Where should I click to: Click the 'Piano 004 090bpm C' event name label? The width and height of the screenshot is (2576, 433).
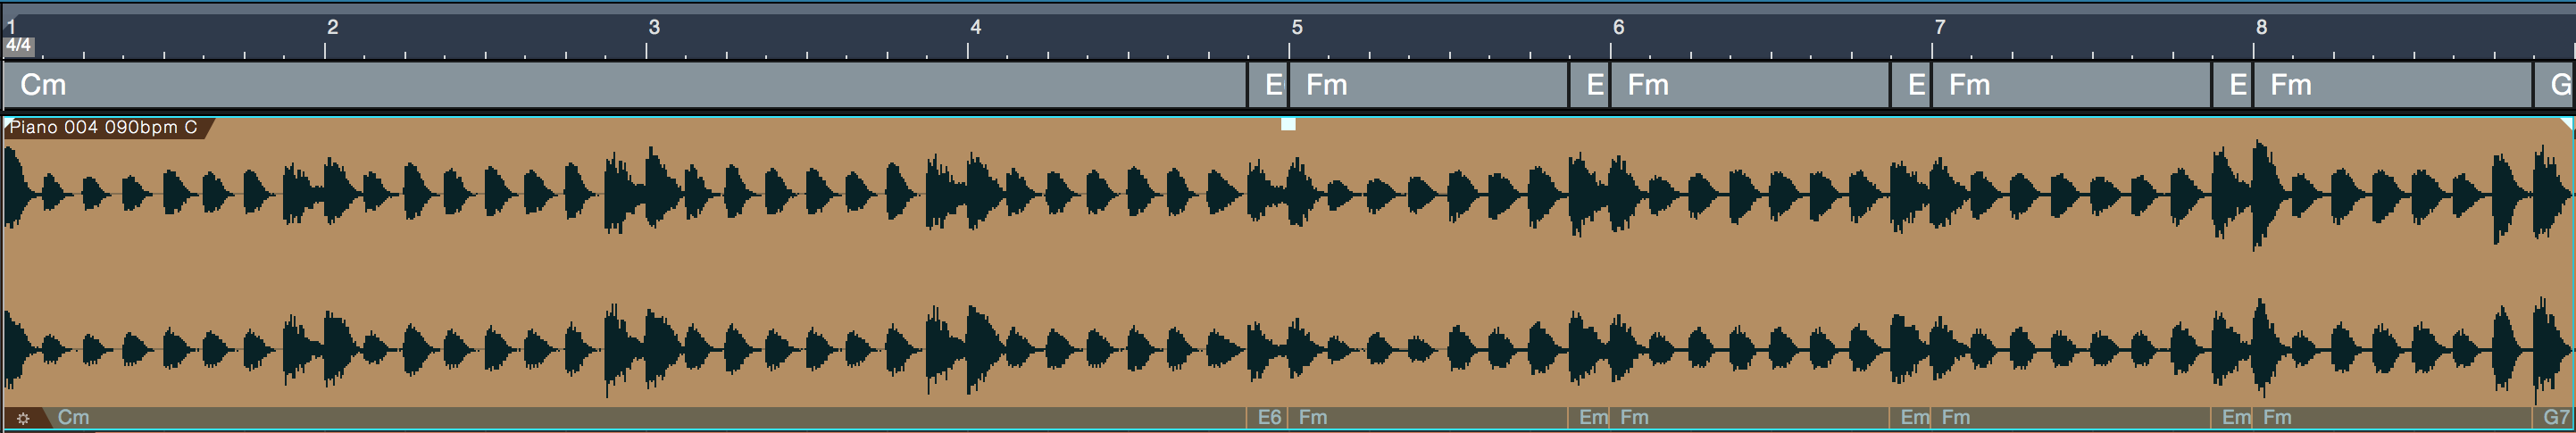[103, 128]
